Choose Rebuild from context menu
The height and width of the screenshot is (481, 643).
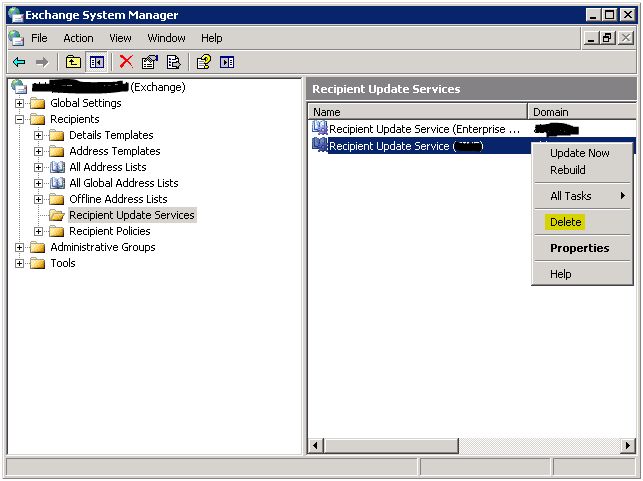(x=582, y=170)
